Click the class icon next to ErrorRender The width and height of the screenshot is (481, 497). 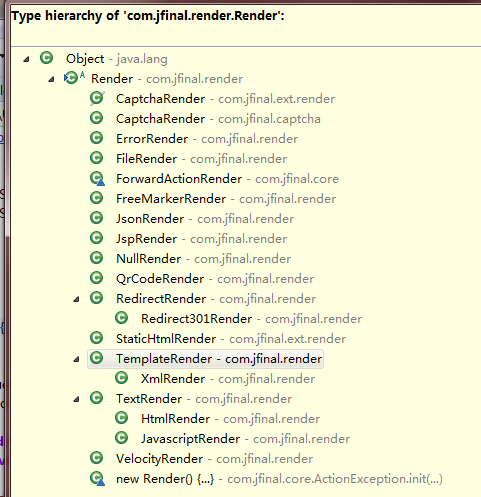[x=97, y=138]
